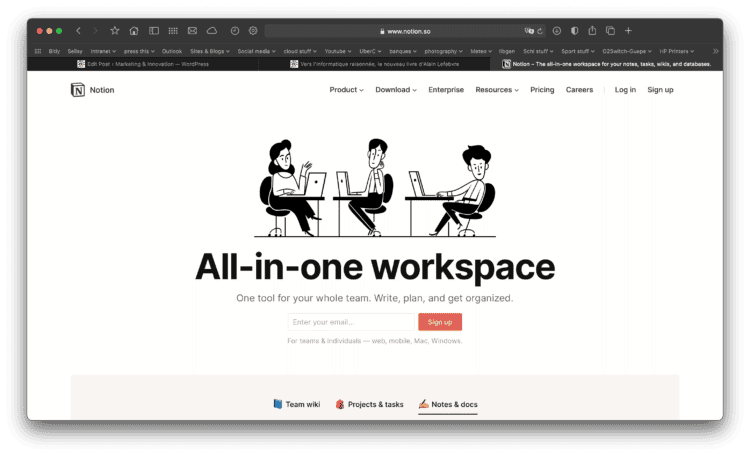Expand the Intranet bookmarks folder
Image resolution: width=750 pixels, height=456 pixels.
pyautogui.click(x=103, y=51)
